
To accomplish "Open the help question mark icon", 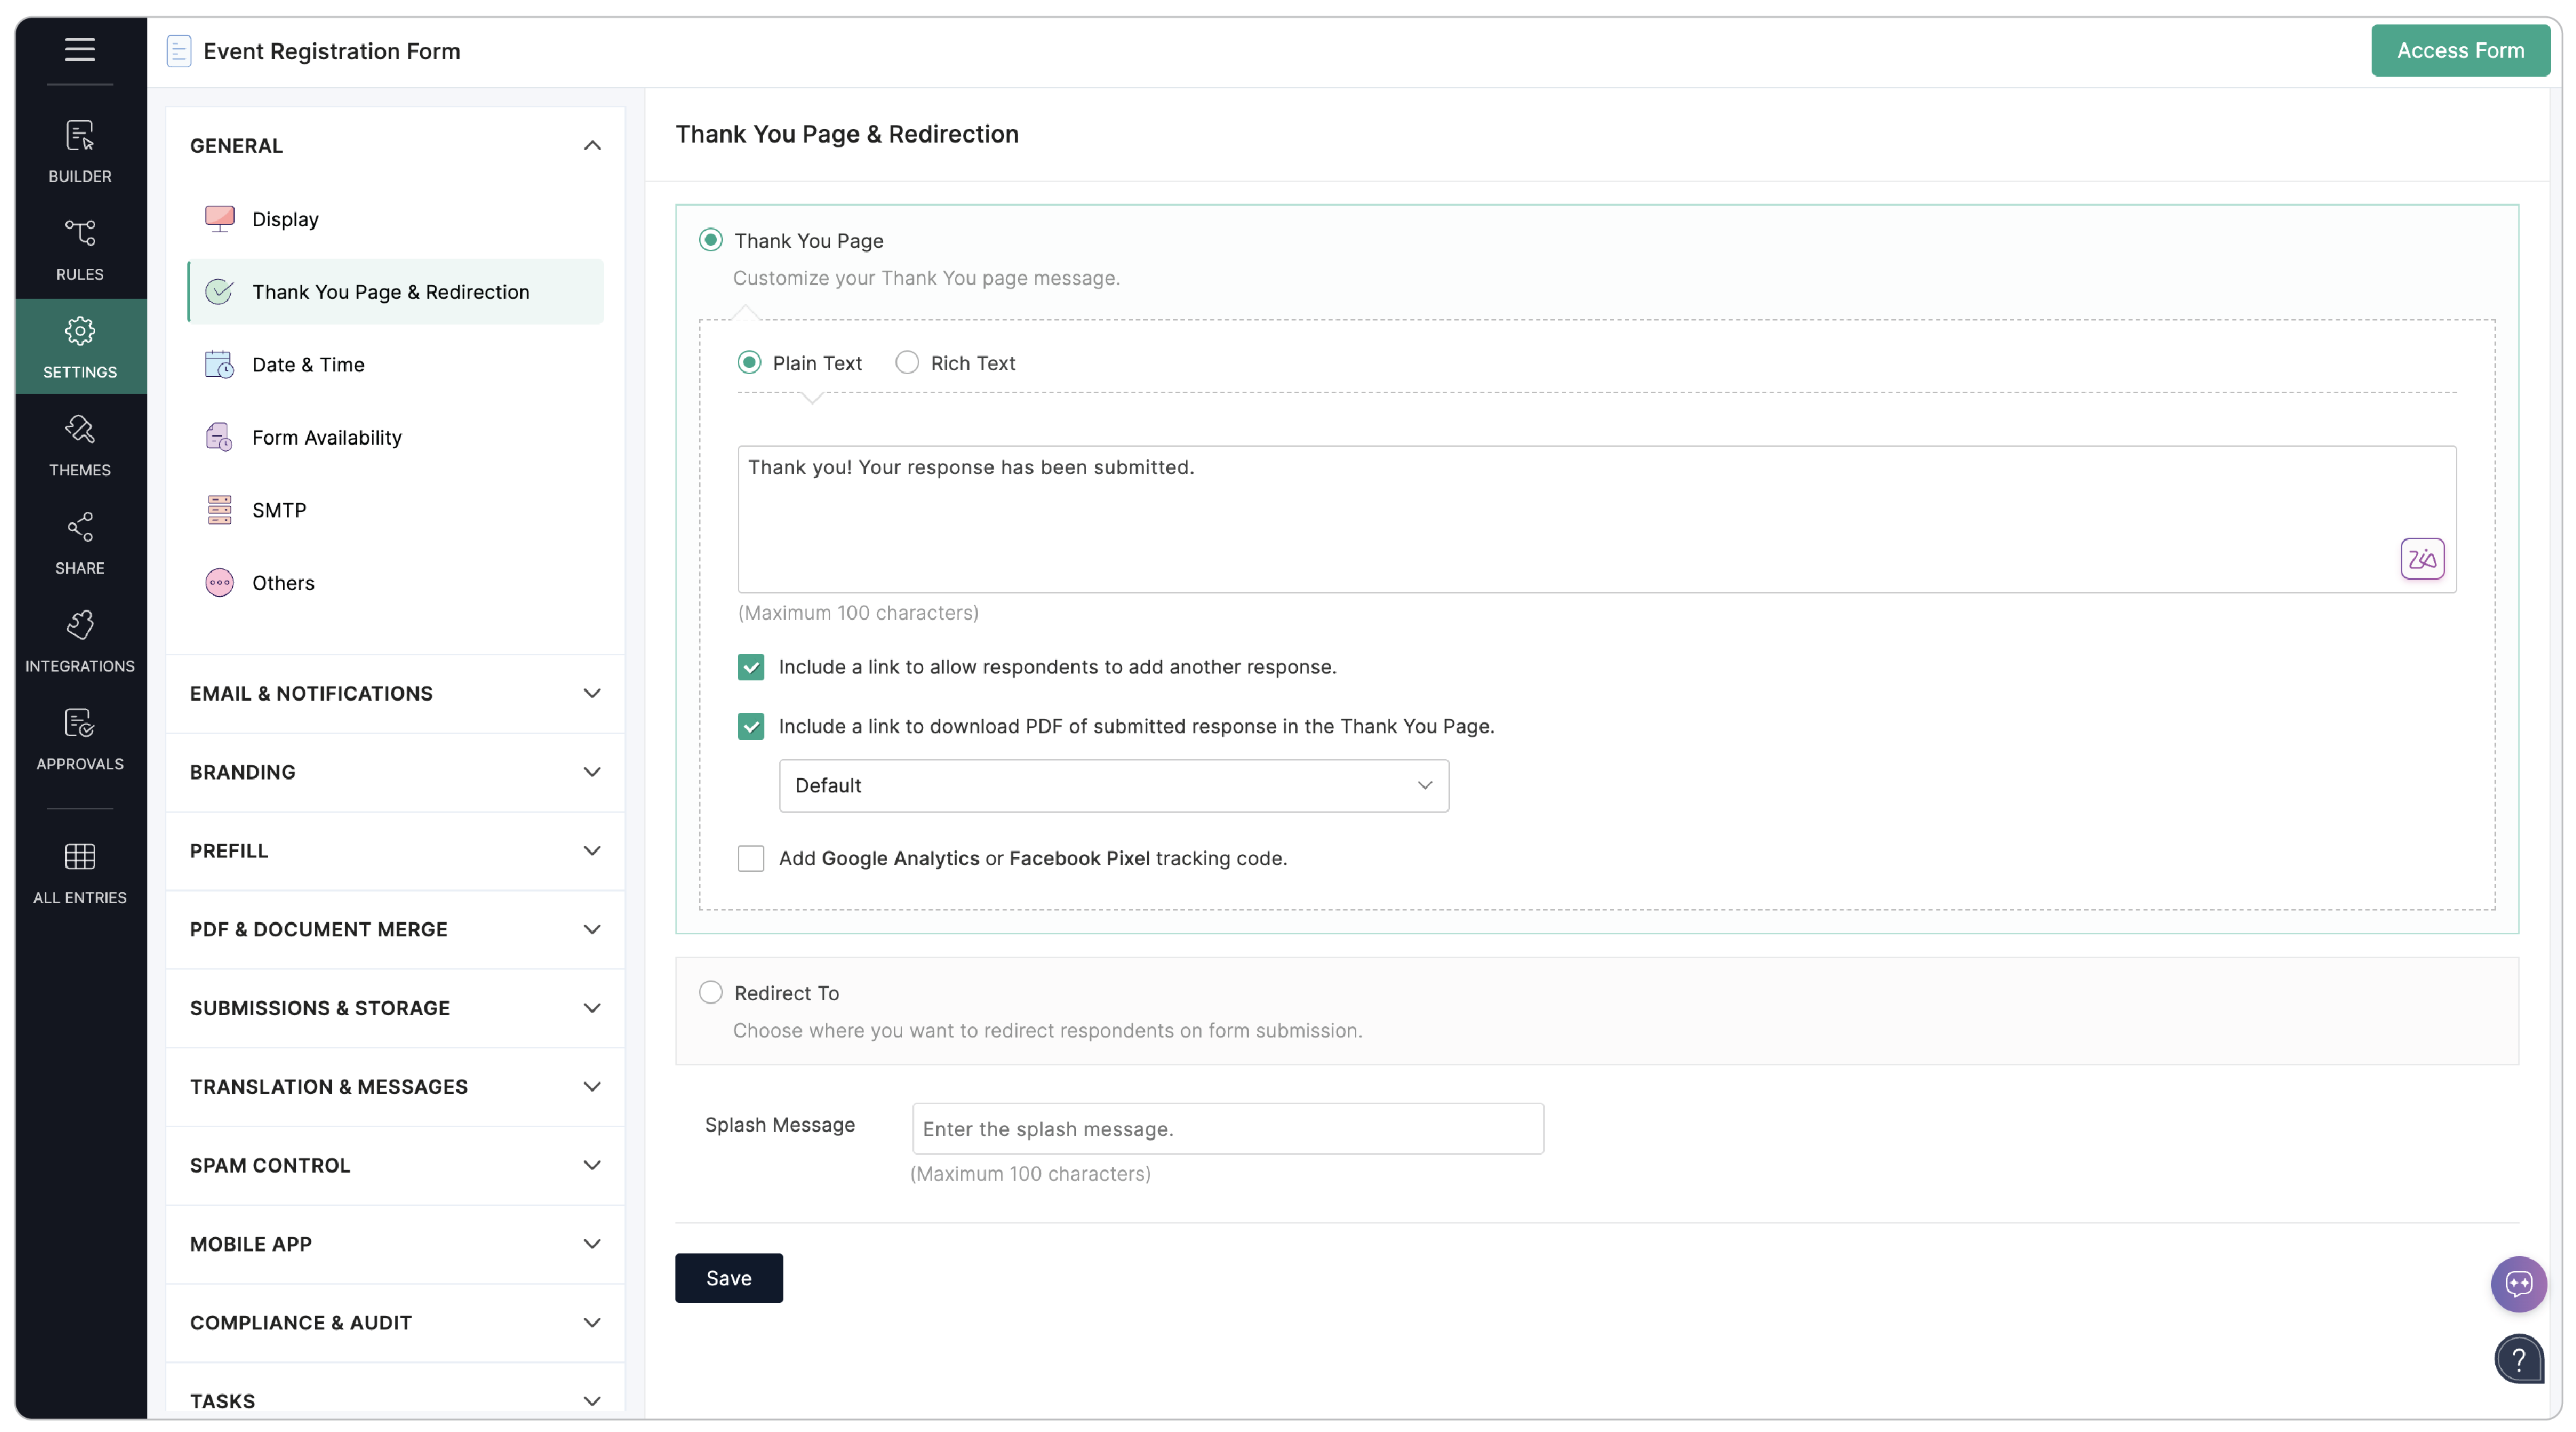I will pyautogui.click(x=2518, y=1359).
